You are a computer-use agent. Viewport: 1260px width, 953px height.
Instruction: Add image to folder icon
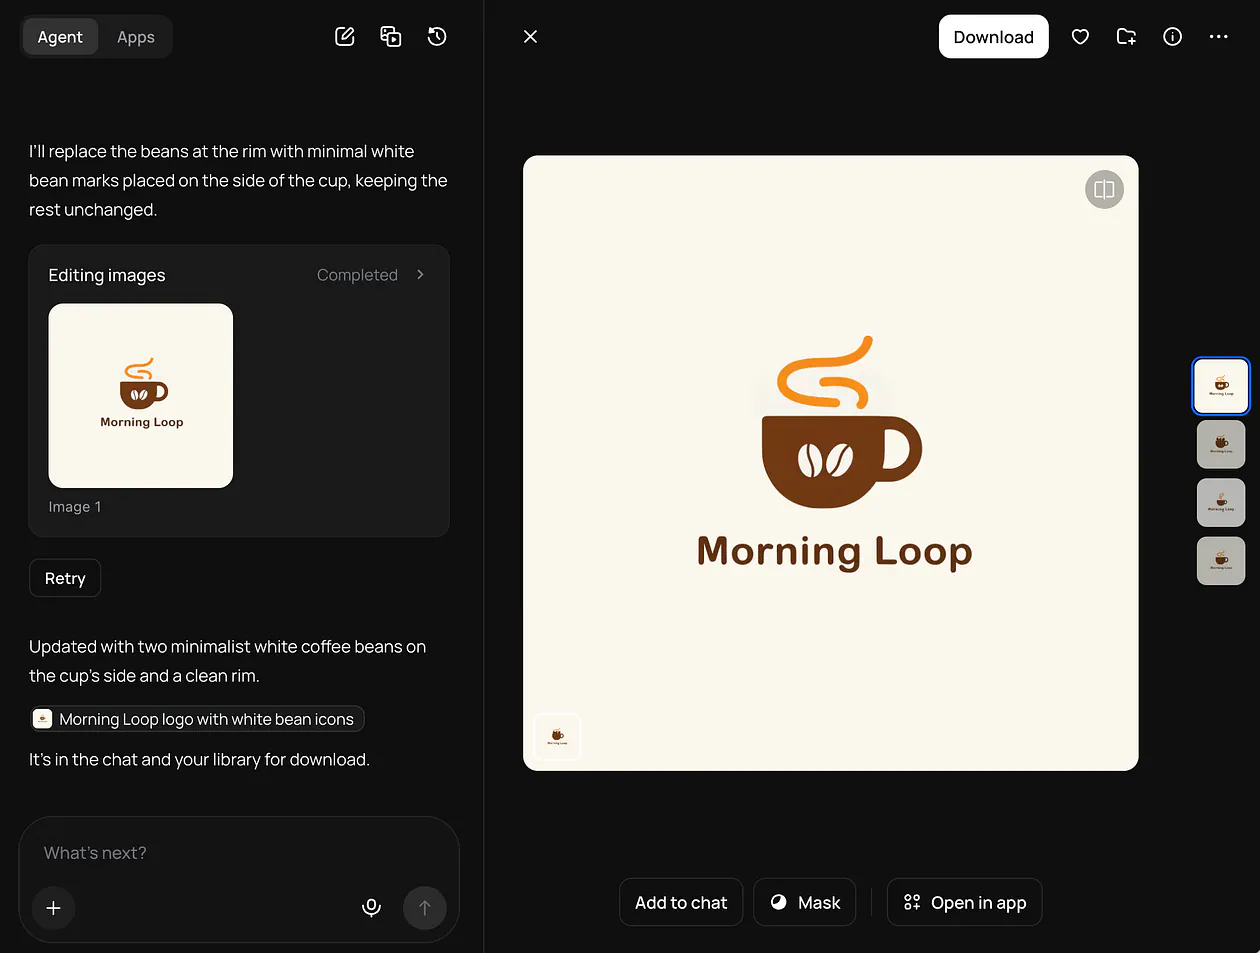[x=1126, y=37]
